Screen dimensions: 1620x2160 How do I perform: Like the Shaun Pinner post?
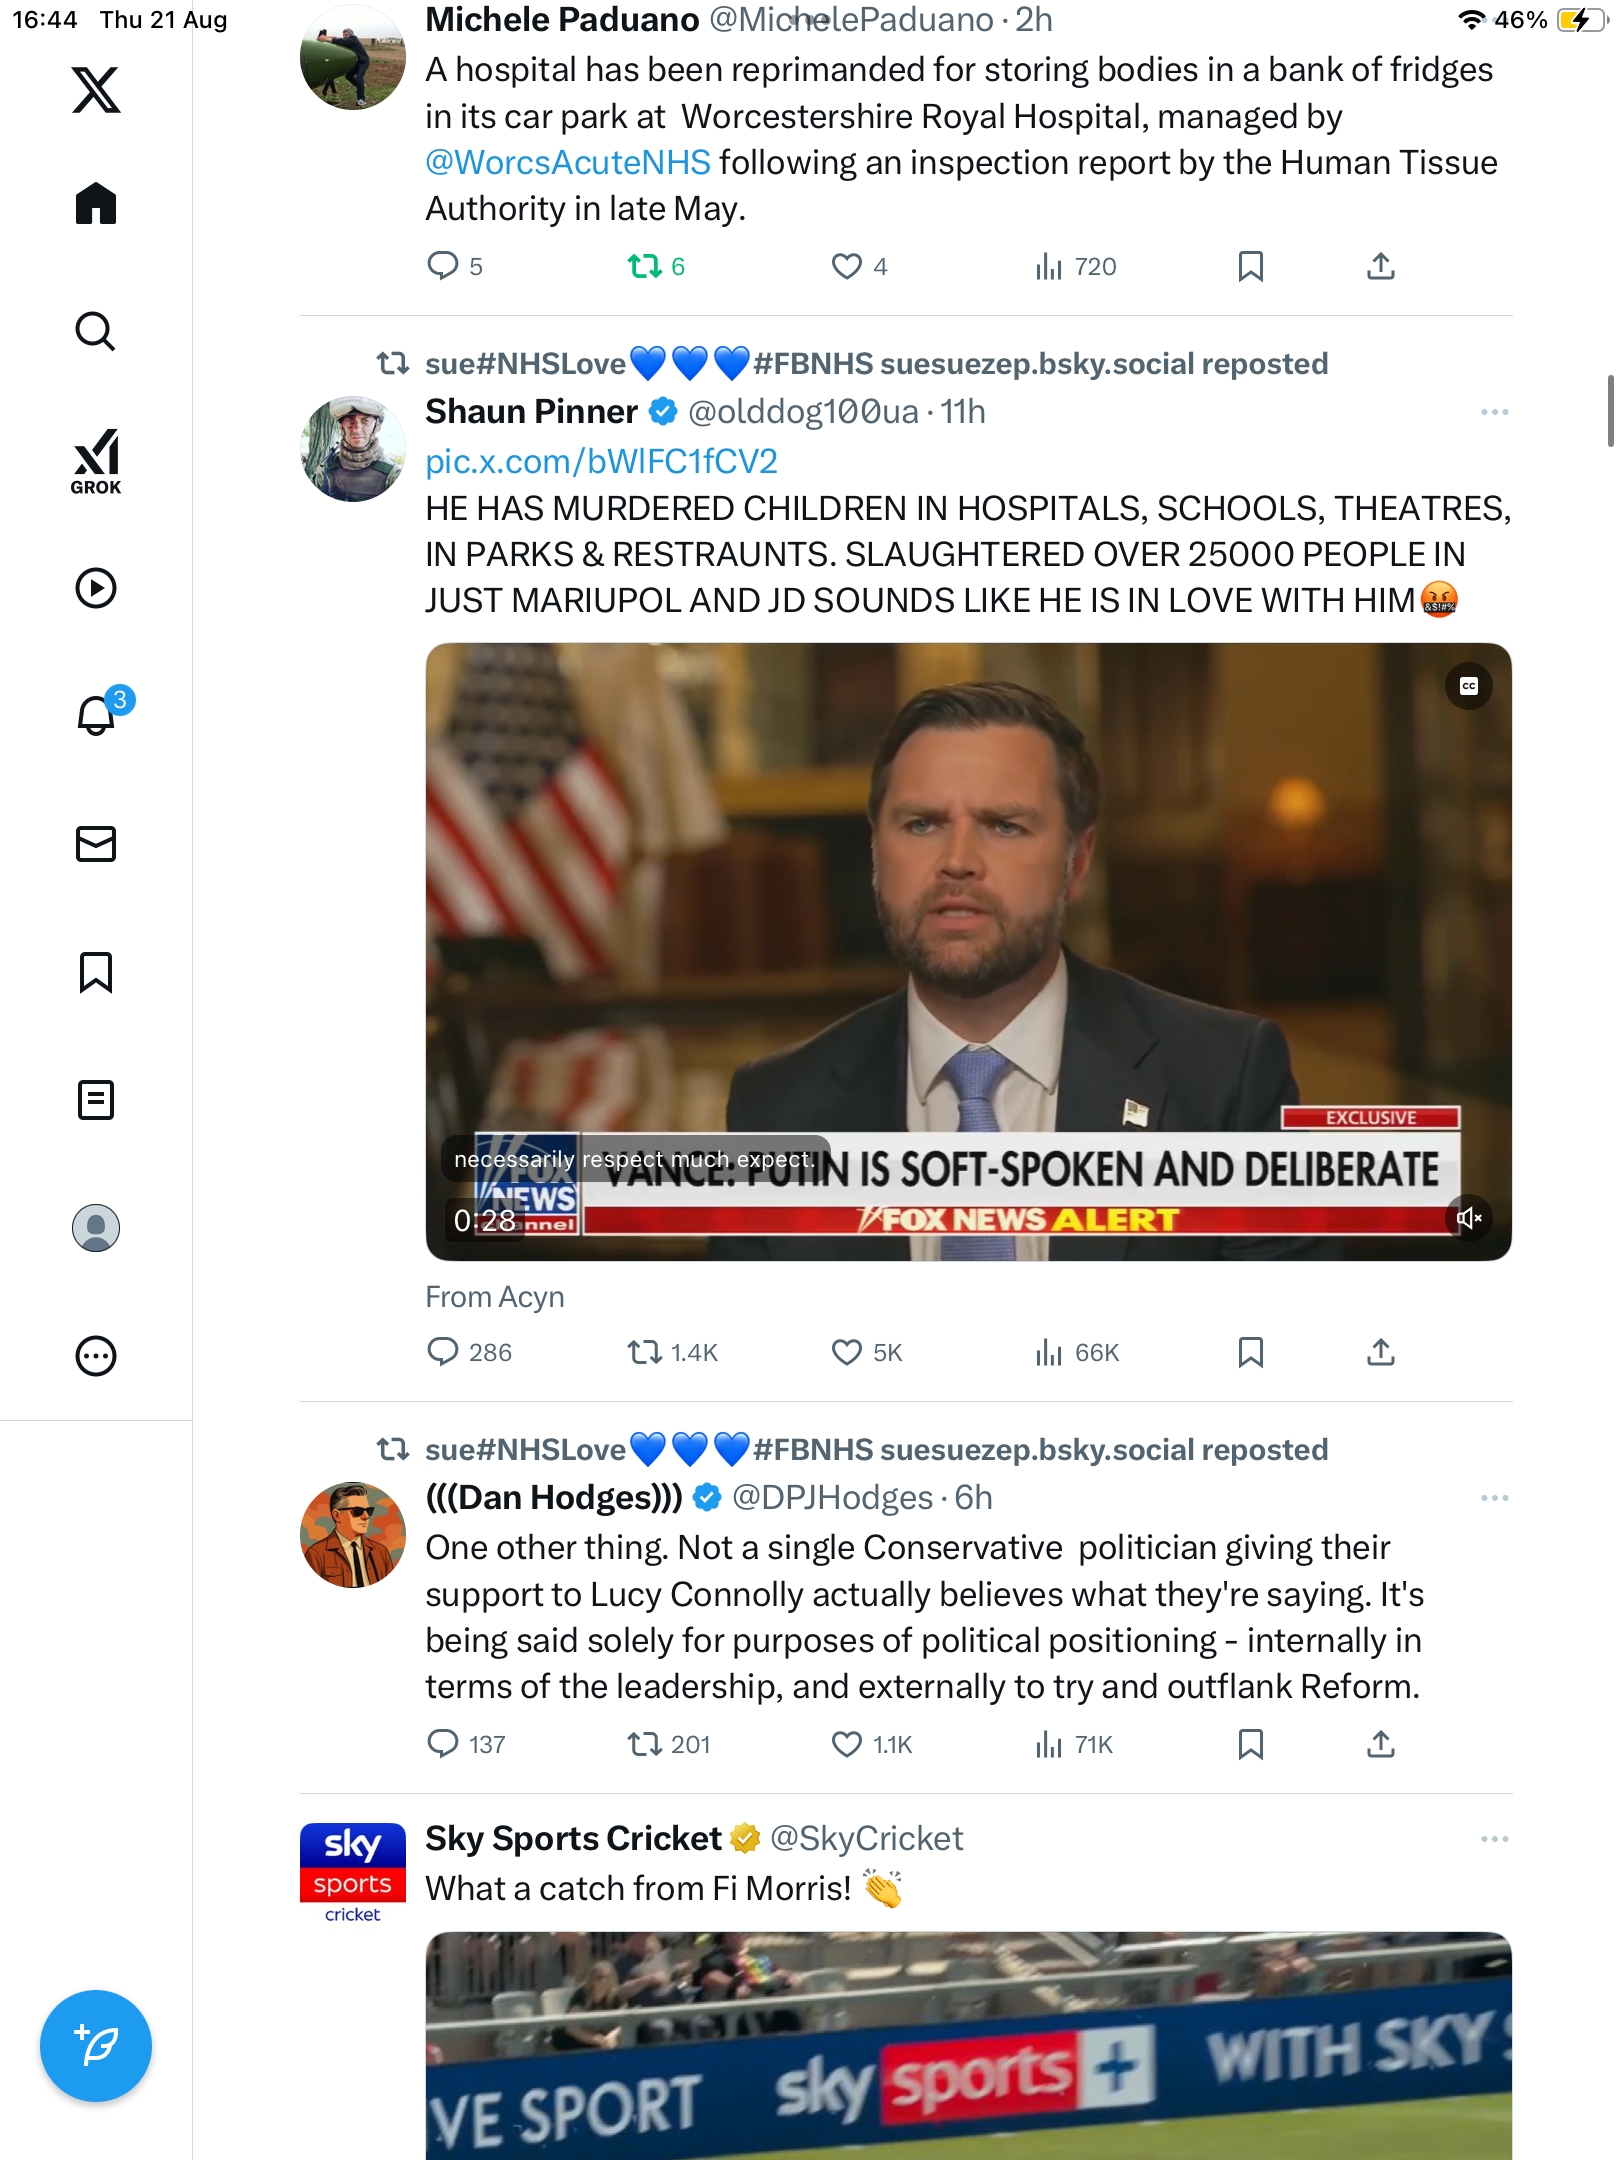[x=847, y=1352]
